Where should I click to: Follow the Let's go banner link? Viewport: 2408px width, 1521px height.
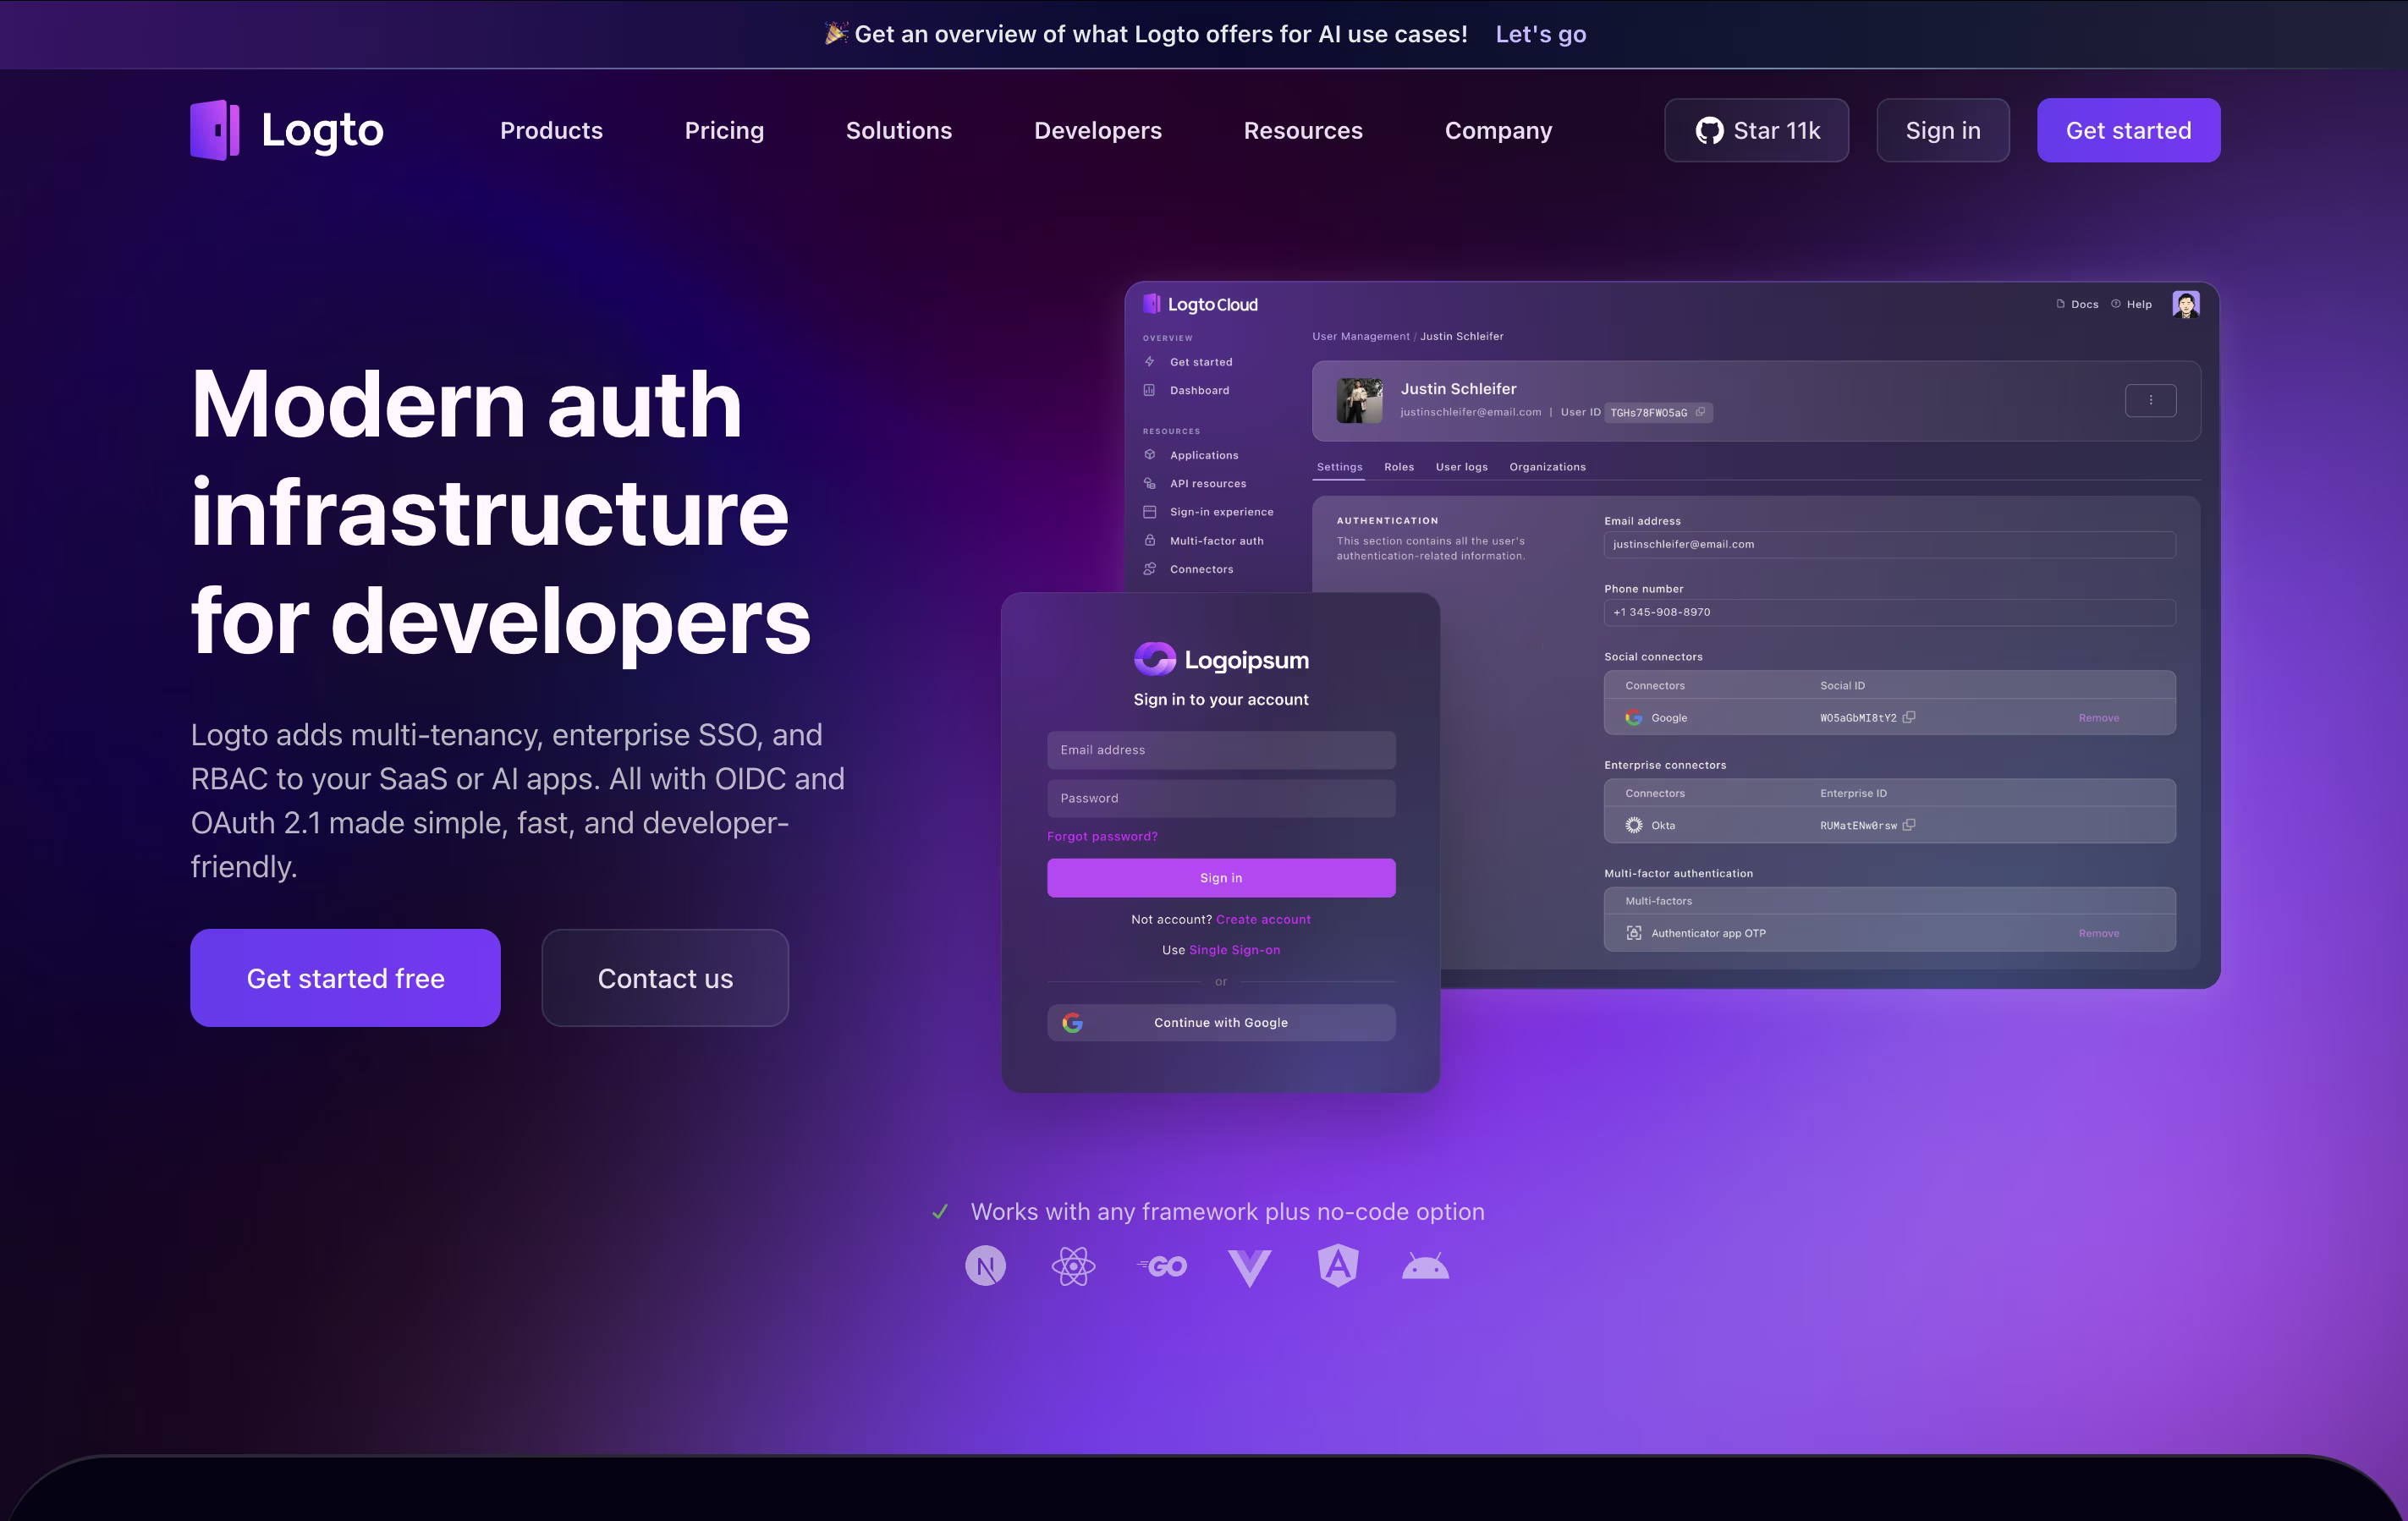[1541, 34]
